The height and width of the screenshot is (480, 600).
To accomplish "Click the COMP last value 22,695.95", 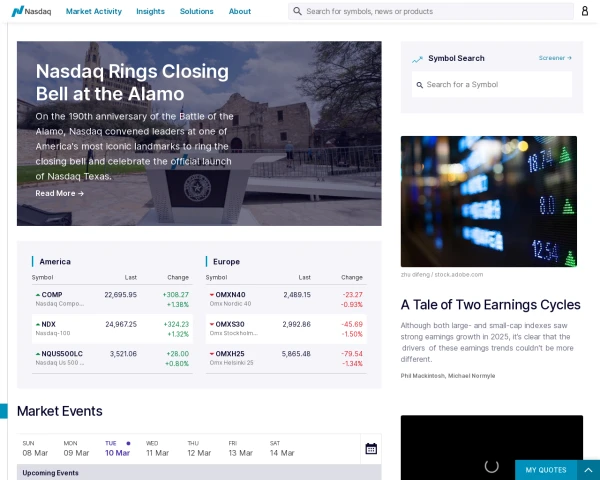I will coord(121,295).
